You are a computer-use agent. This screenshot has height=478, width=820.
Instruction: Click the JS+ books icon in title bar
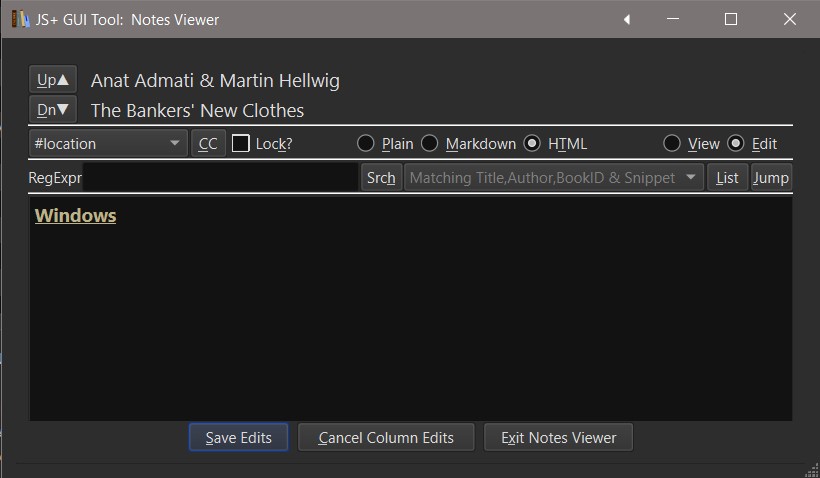coord(20,19)
